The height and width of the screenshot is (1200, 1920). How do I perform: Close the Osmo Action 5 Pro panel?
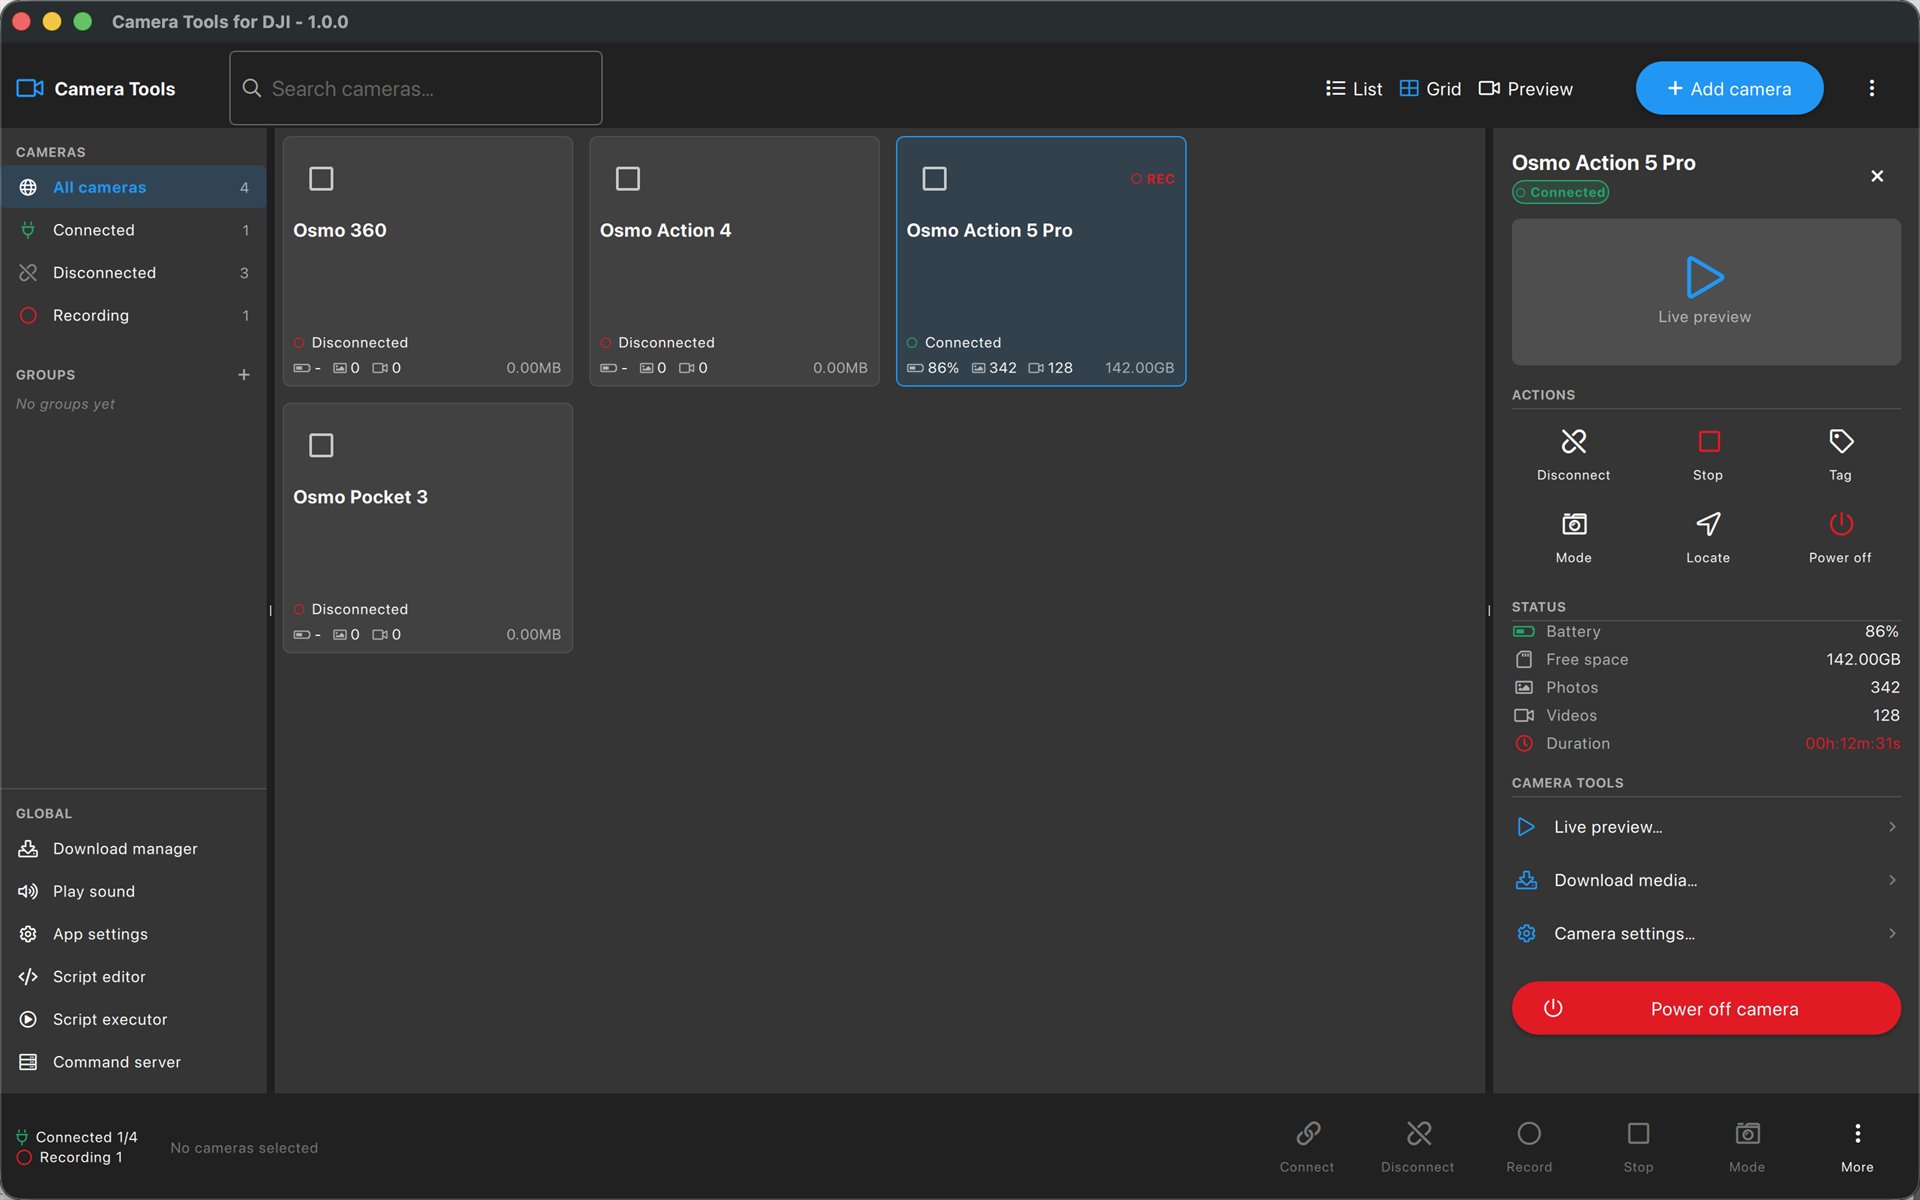coord(1876,176)
